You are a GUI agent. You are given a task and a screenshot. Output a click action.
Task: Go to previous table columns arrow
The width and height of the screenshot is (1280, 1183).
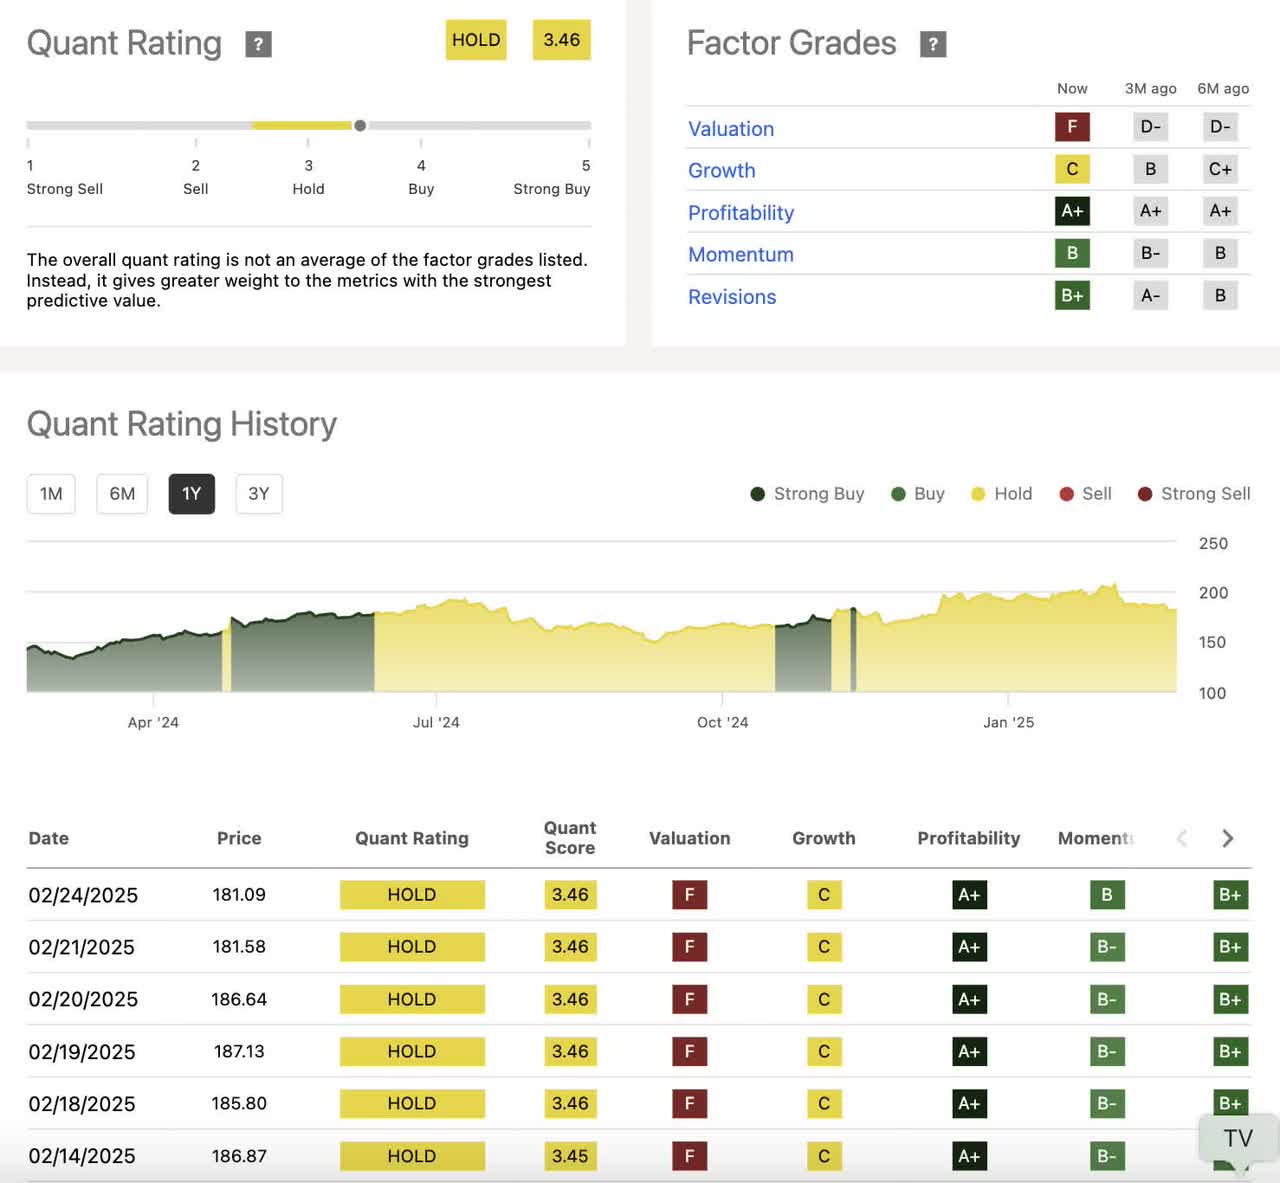click(x=1182, y=838)
